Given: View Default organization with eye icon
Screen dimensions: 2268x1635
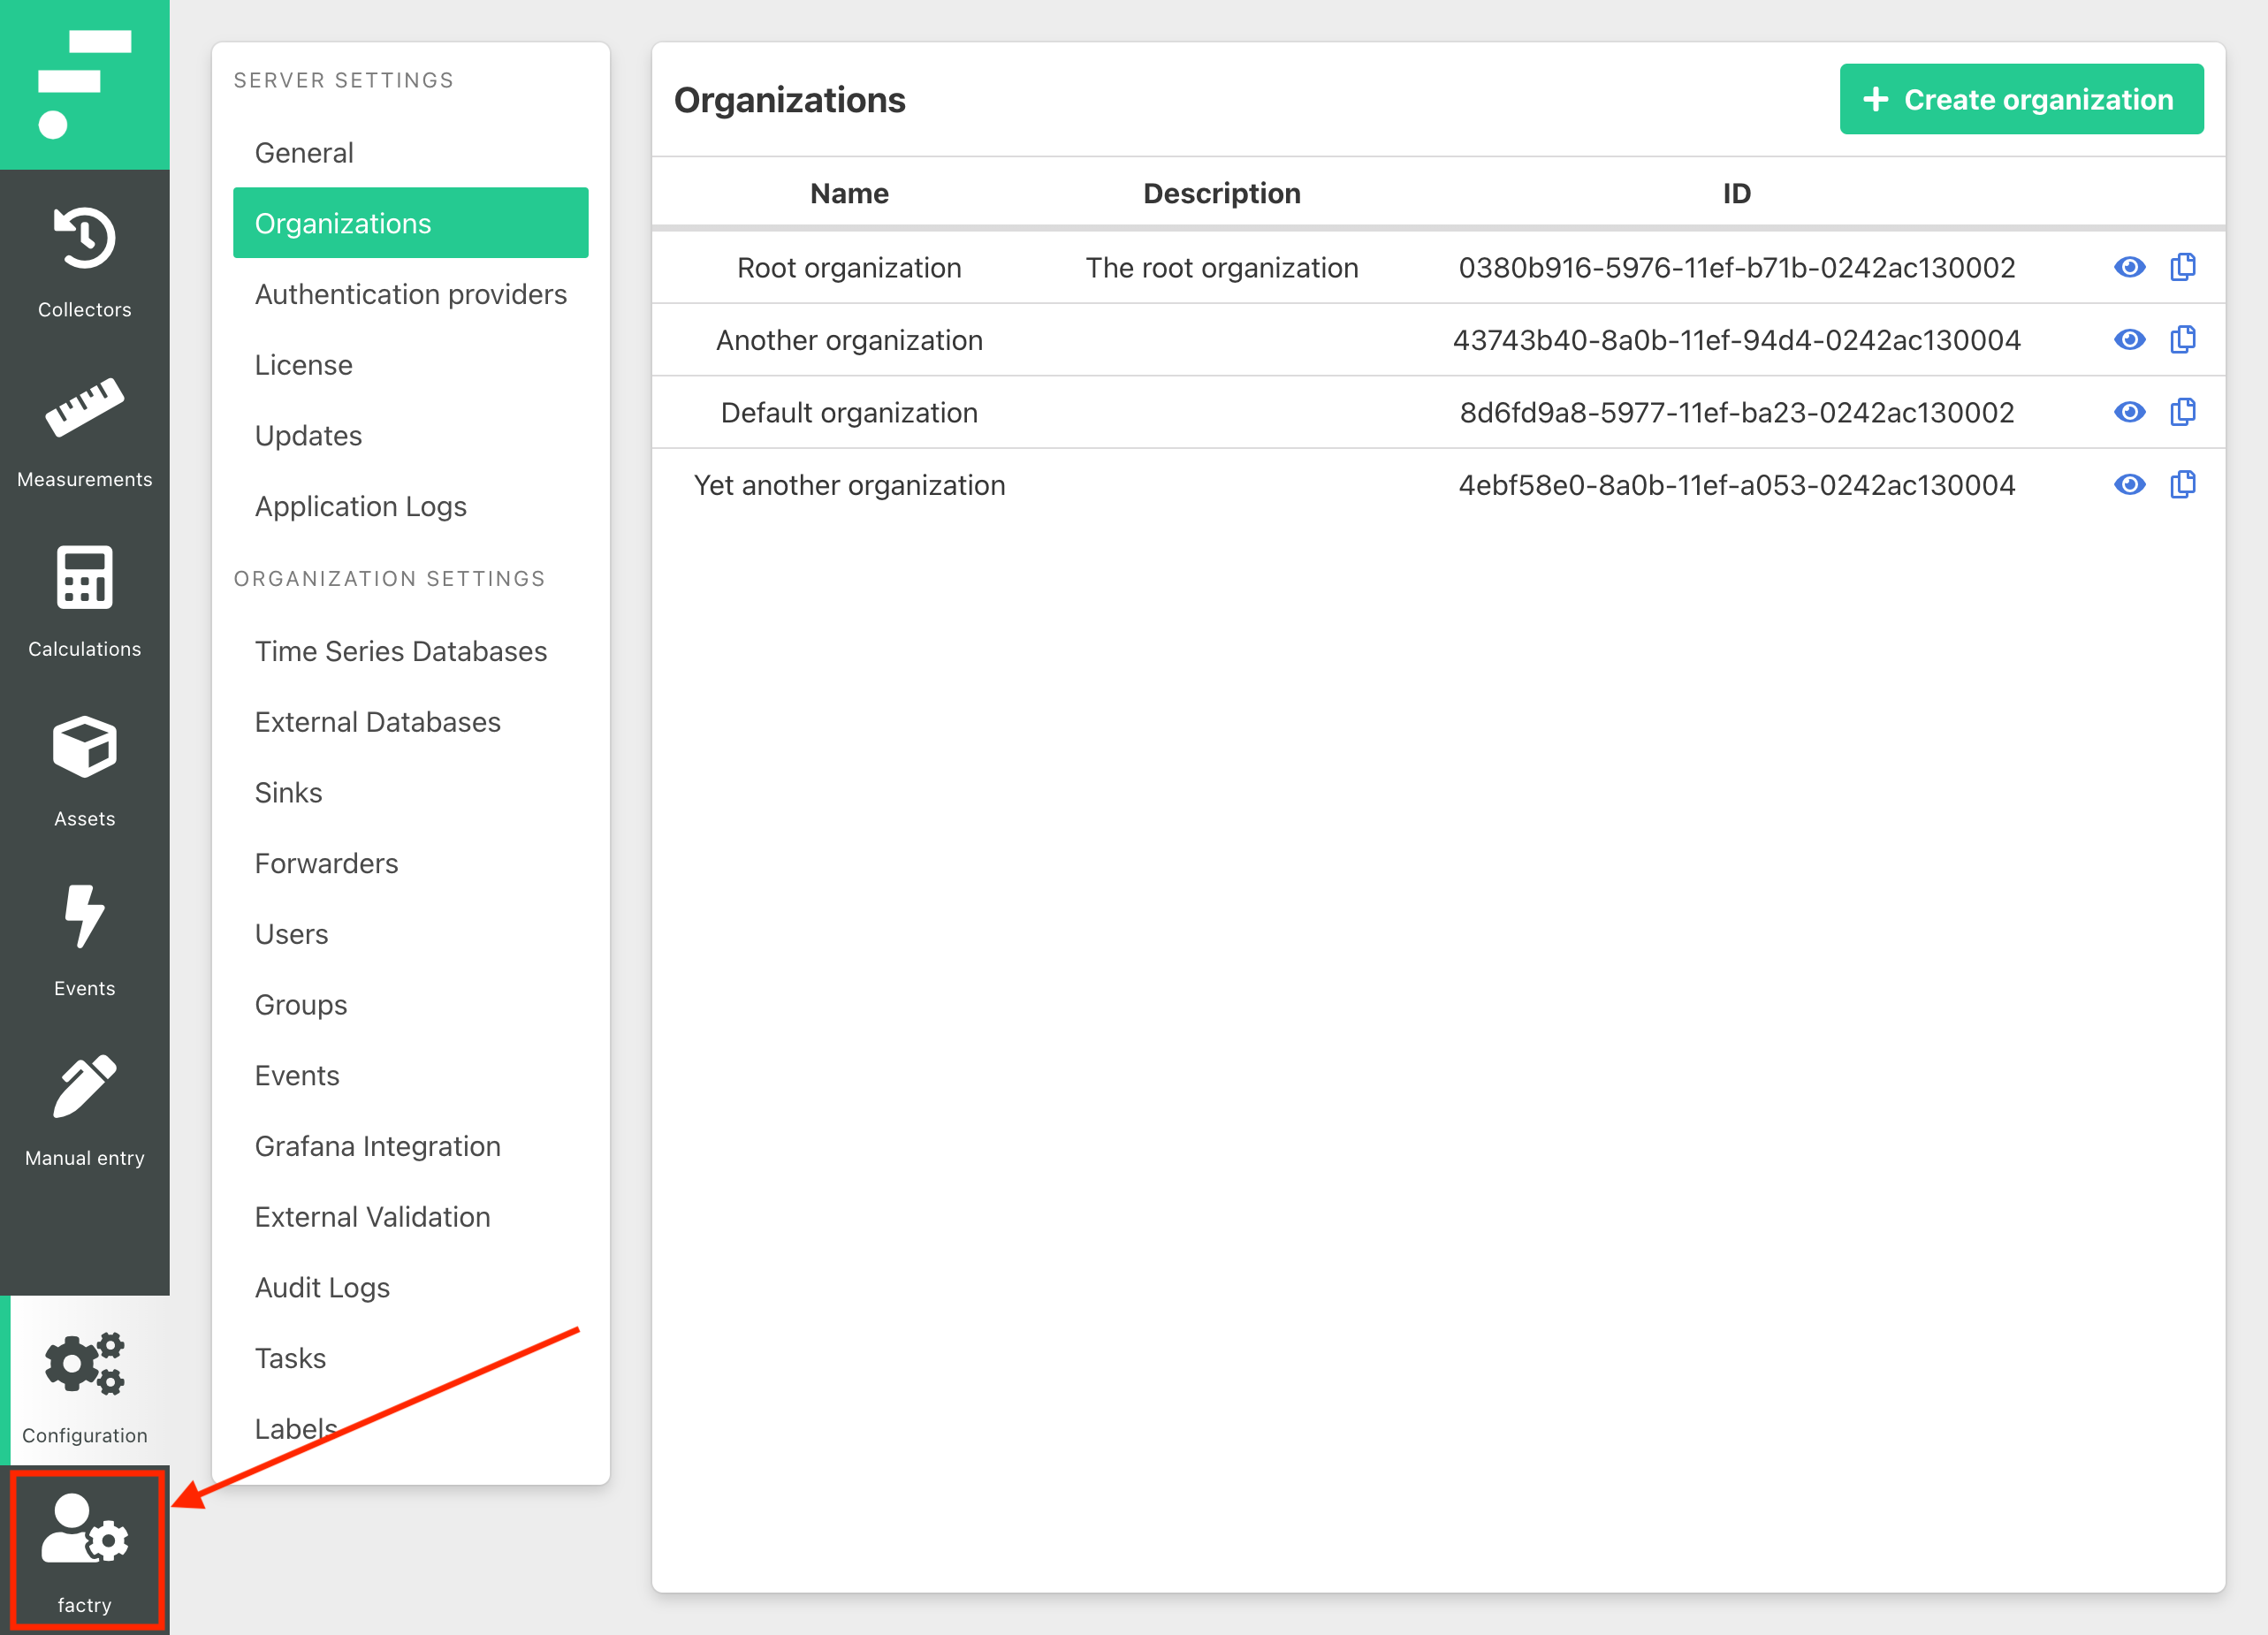Looking at the screenshot, I should 2129,412.
